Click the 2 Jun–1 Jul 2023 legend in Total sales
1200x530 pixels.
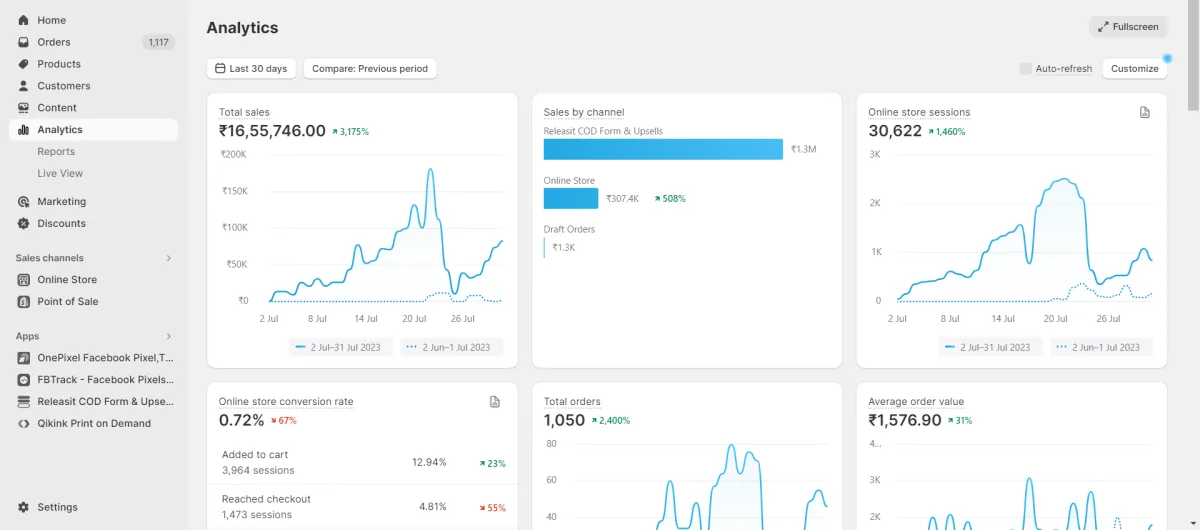(x=452, y=347)
